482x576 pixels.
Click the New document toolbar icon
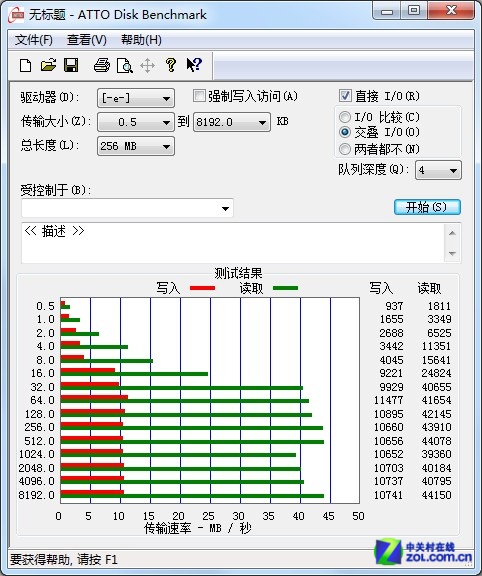25,66
